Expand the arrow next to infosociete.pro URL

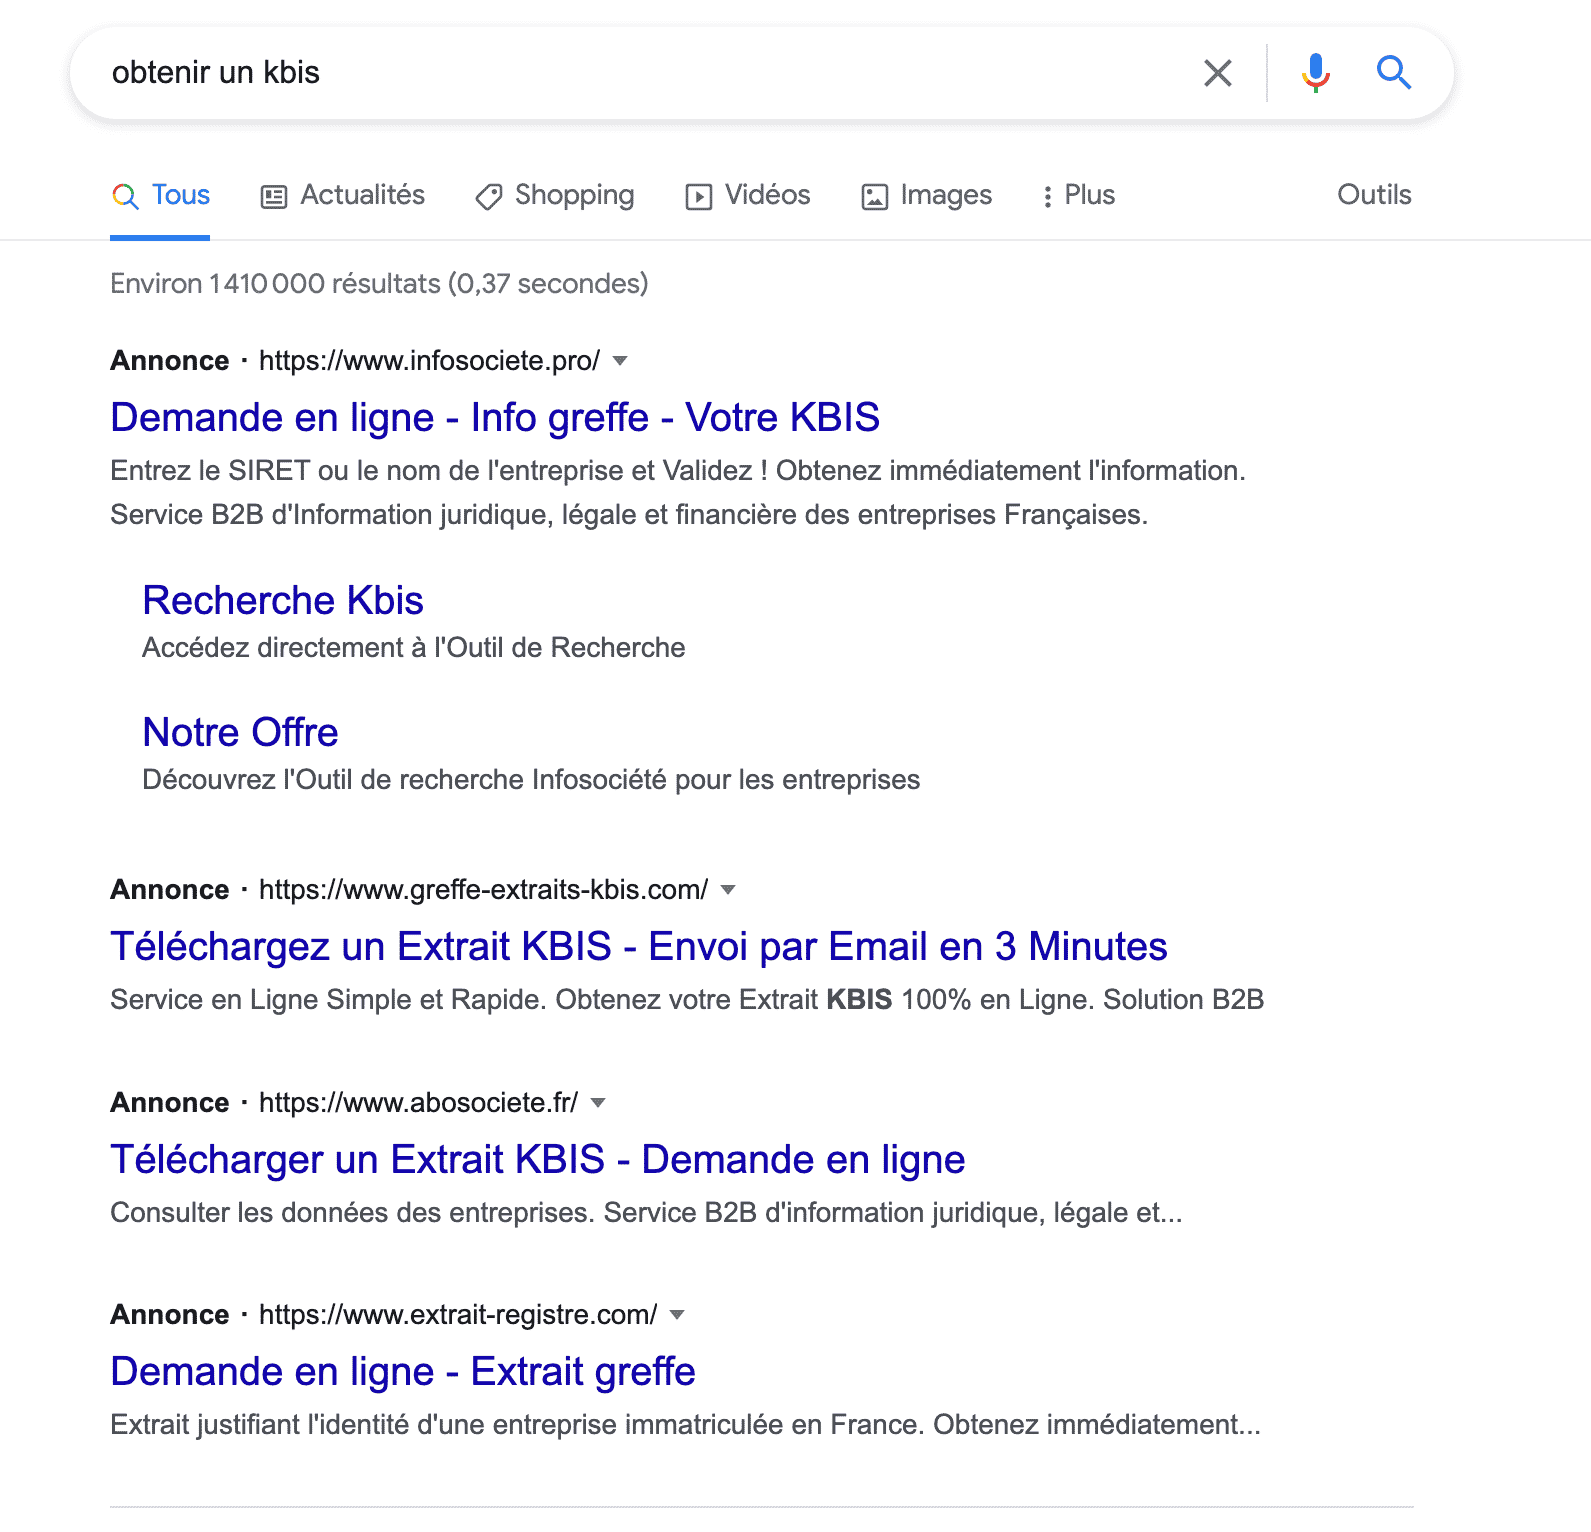(620, 361)
